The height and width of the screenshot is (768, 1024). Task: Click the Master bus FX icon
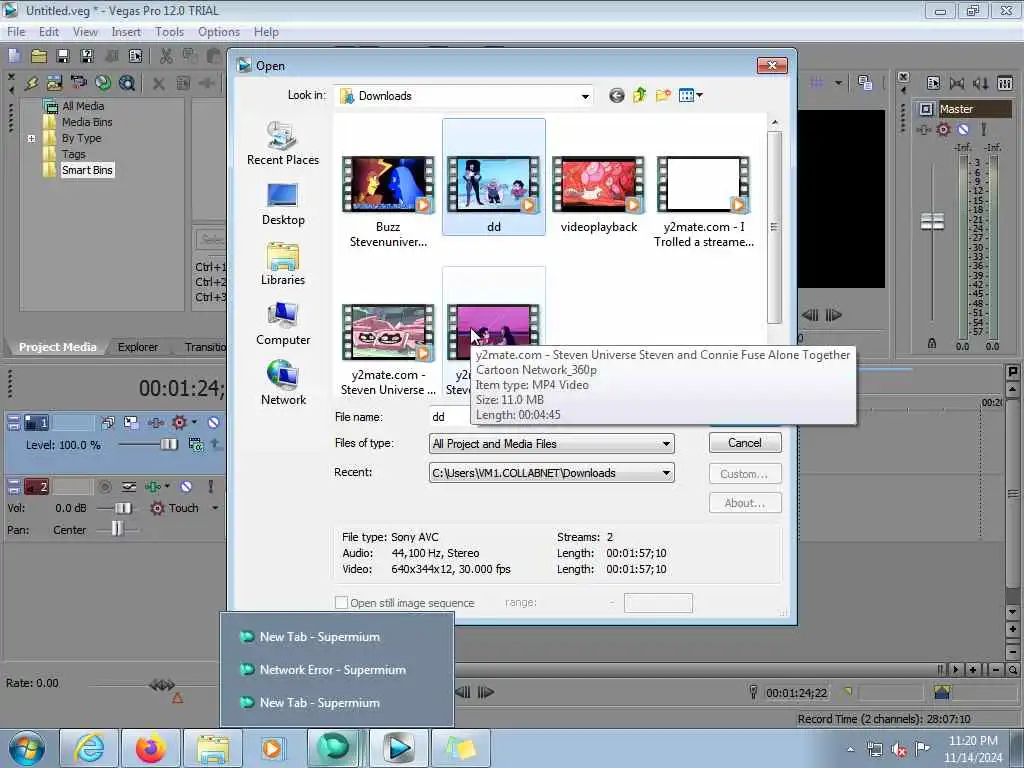tap(923, 129)
